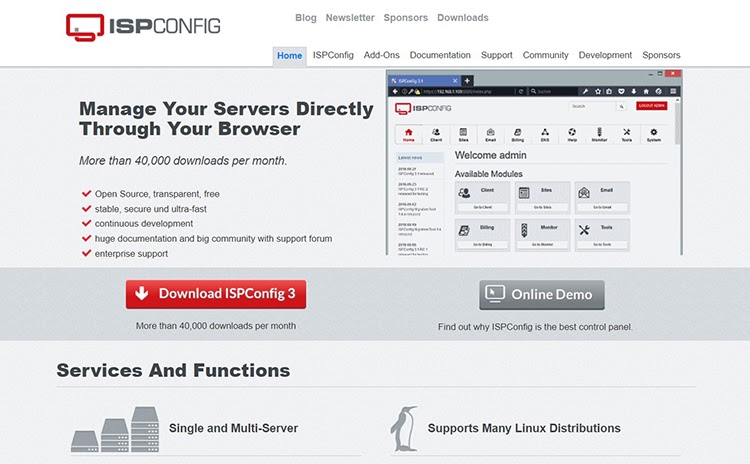Click the Pocket icon in the screenshot browser toolbar

[621, 91]
